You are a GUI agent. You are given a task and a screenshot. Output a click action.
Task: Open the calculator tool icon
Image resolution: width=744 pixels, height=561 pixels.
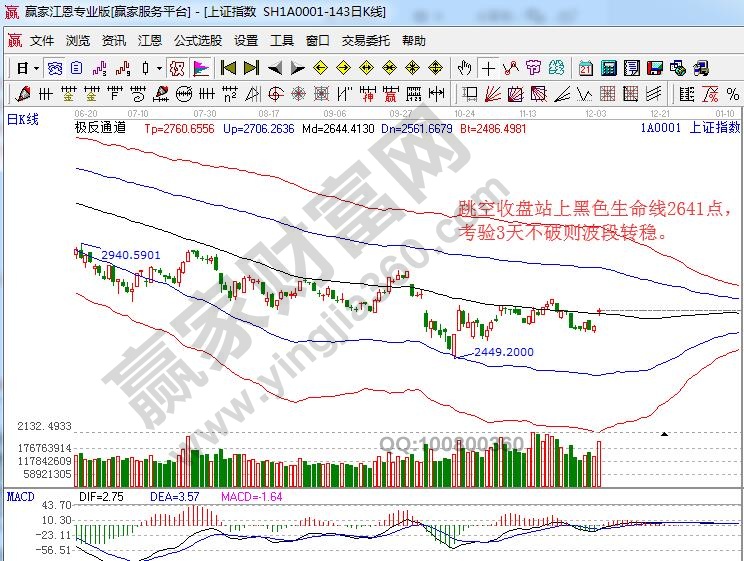608,68
